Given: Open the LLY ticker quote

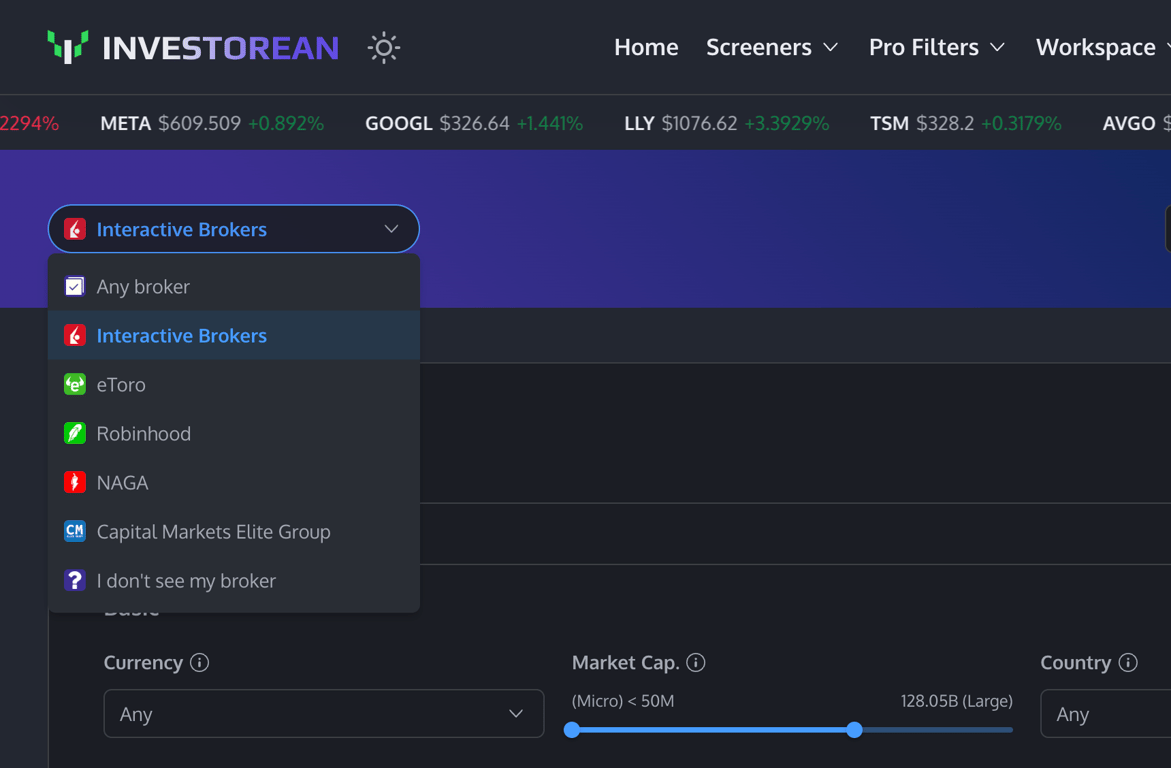Looking at the screenshot, I should (727, 123).
